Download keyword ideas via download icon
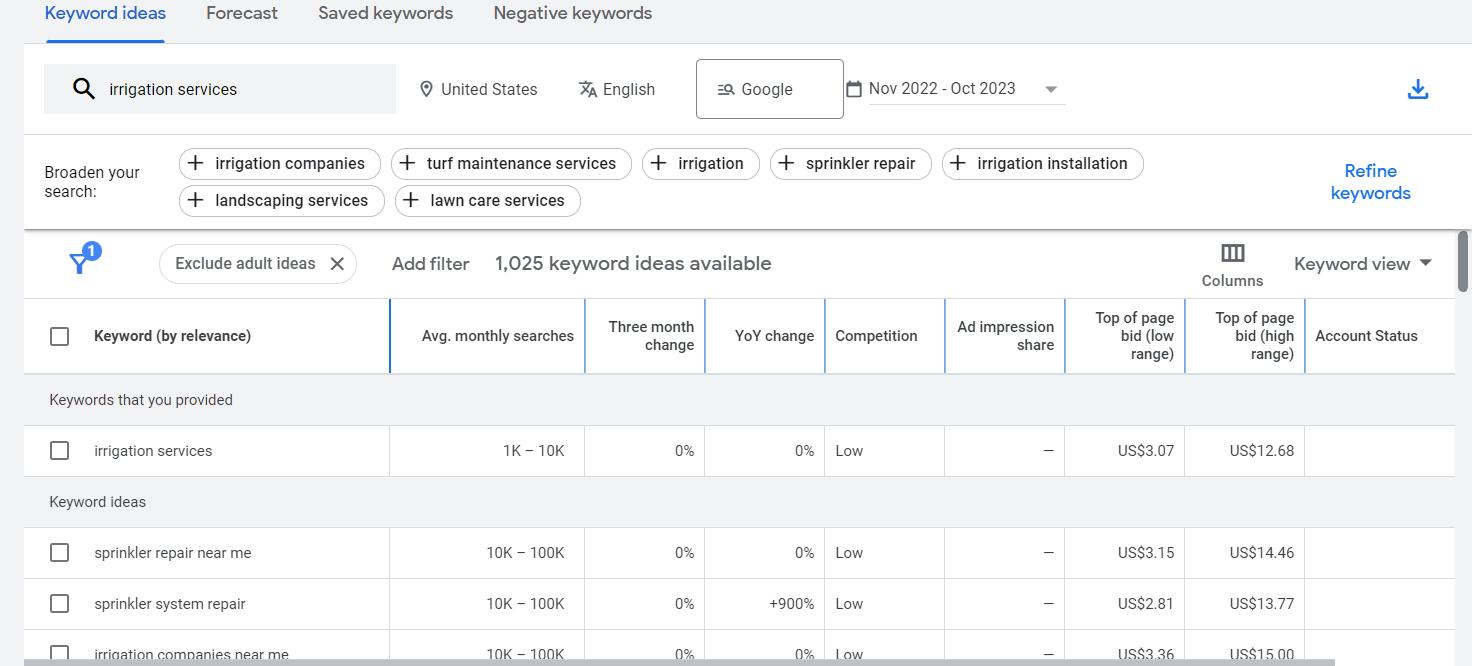The image size is (1472, 666). pyautogui.click(x=1418, y=89)
